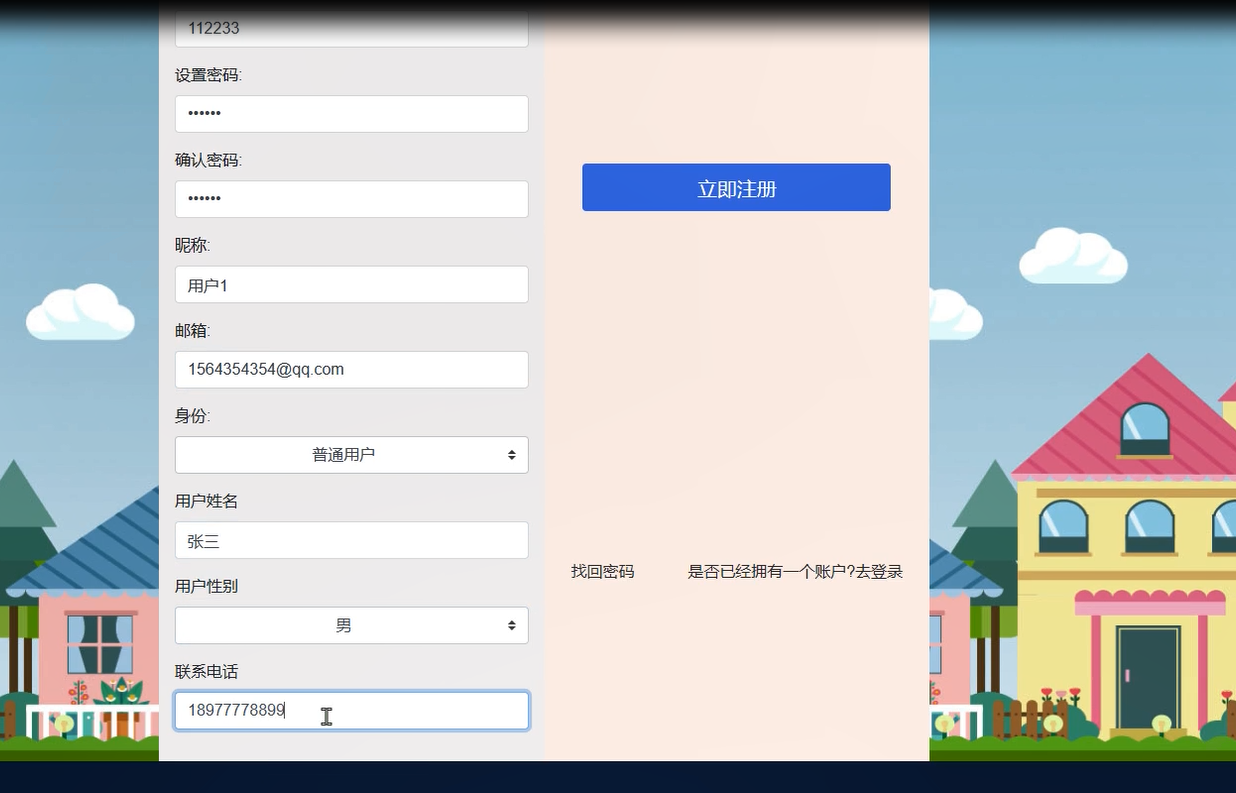Click into the 设置密码 password field
Viewport: 1236px width, 793px height.
pyautogui.click(x=352, y=114)
